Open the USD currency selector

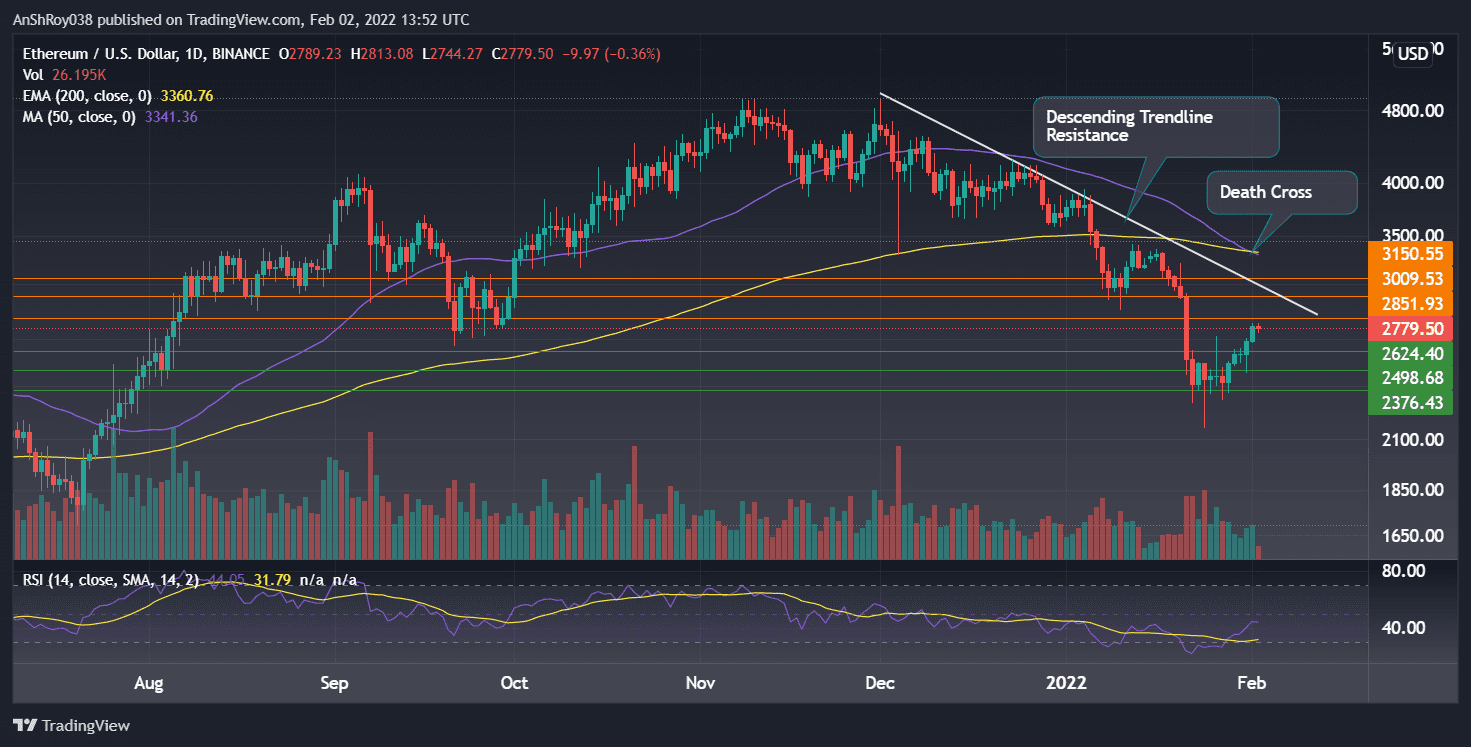tap(1412, 54)
